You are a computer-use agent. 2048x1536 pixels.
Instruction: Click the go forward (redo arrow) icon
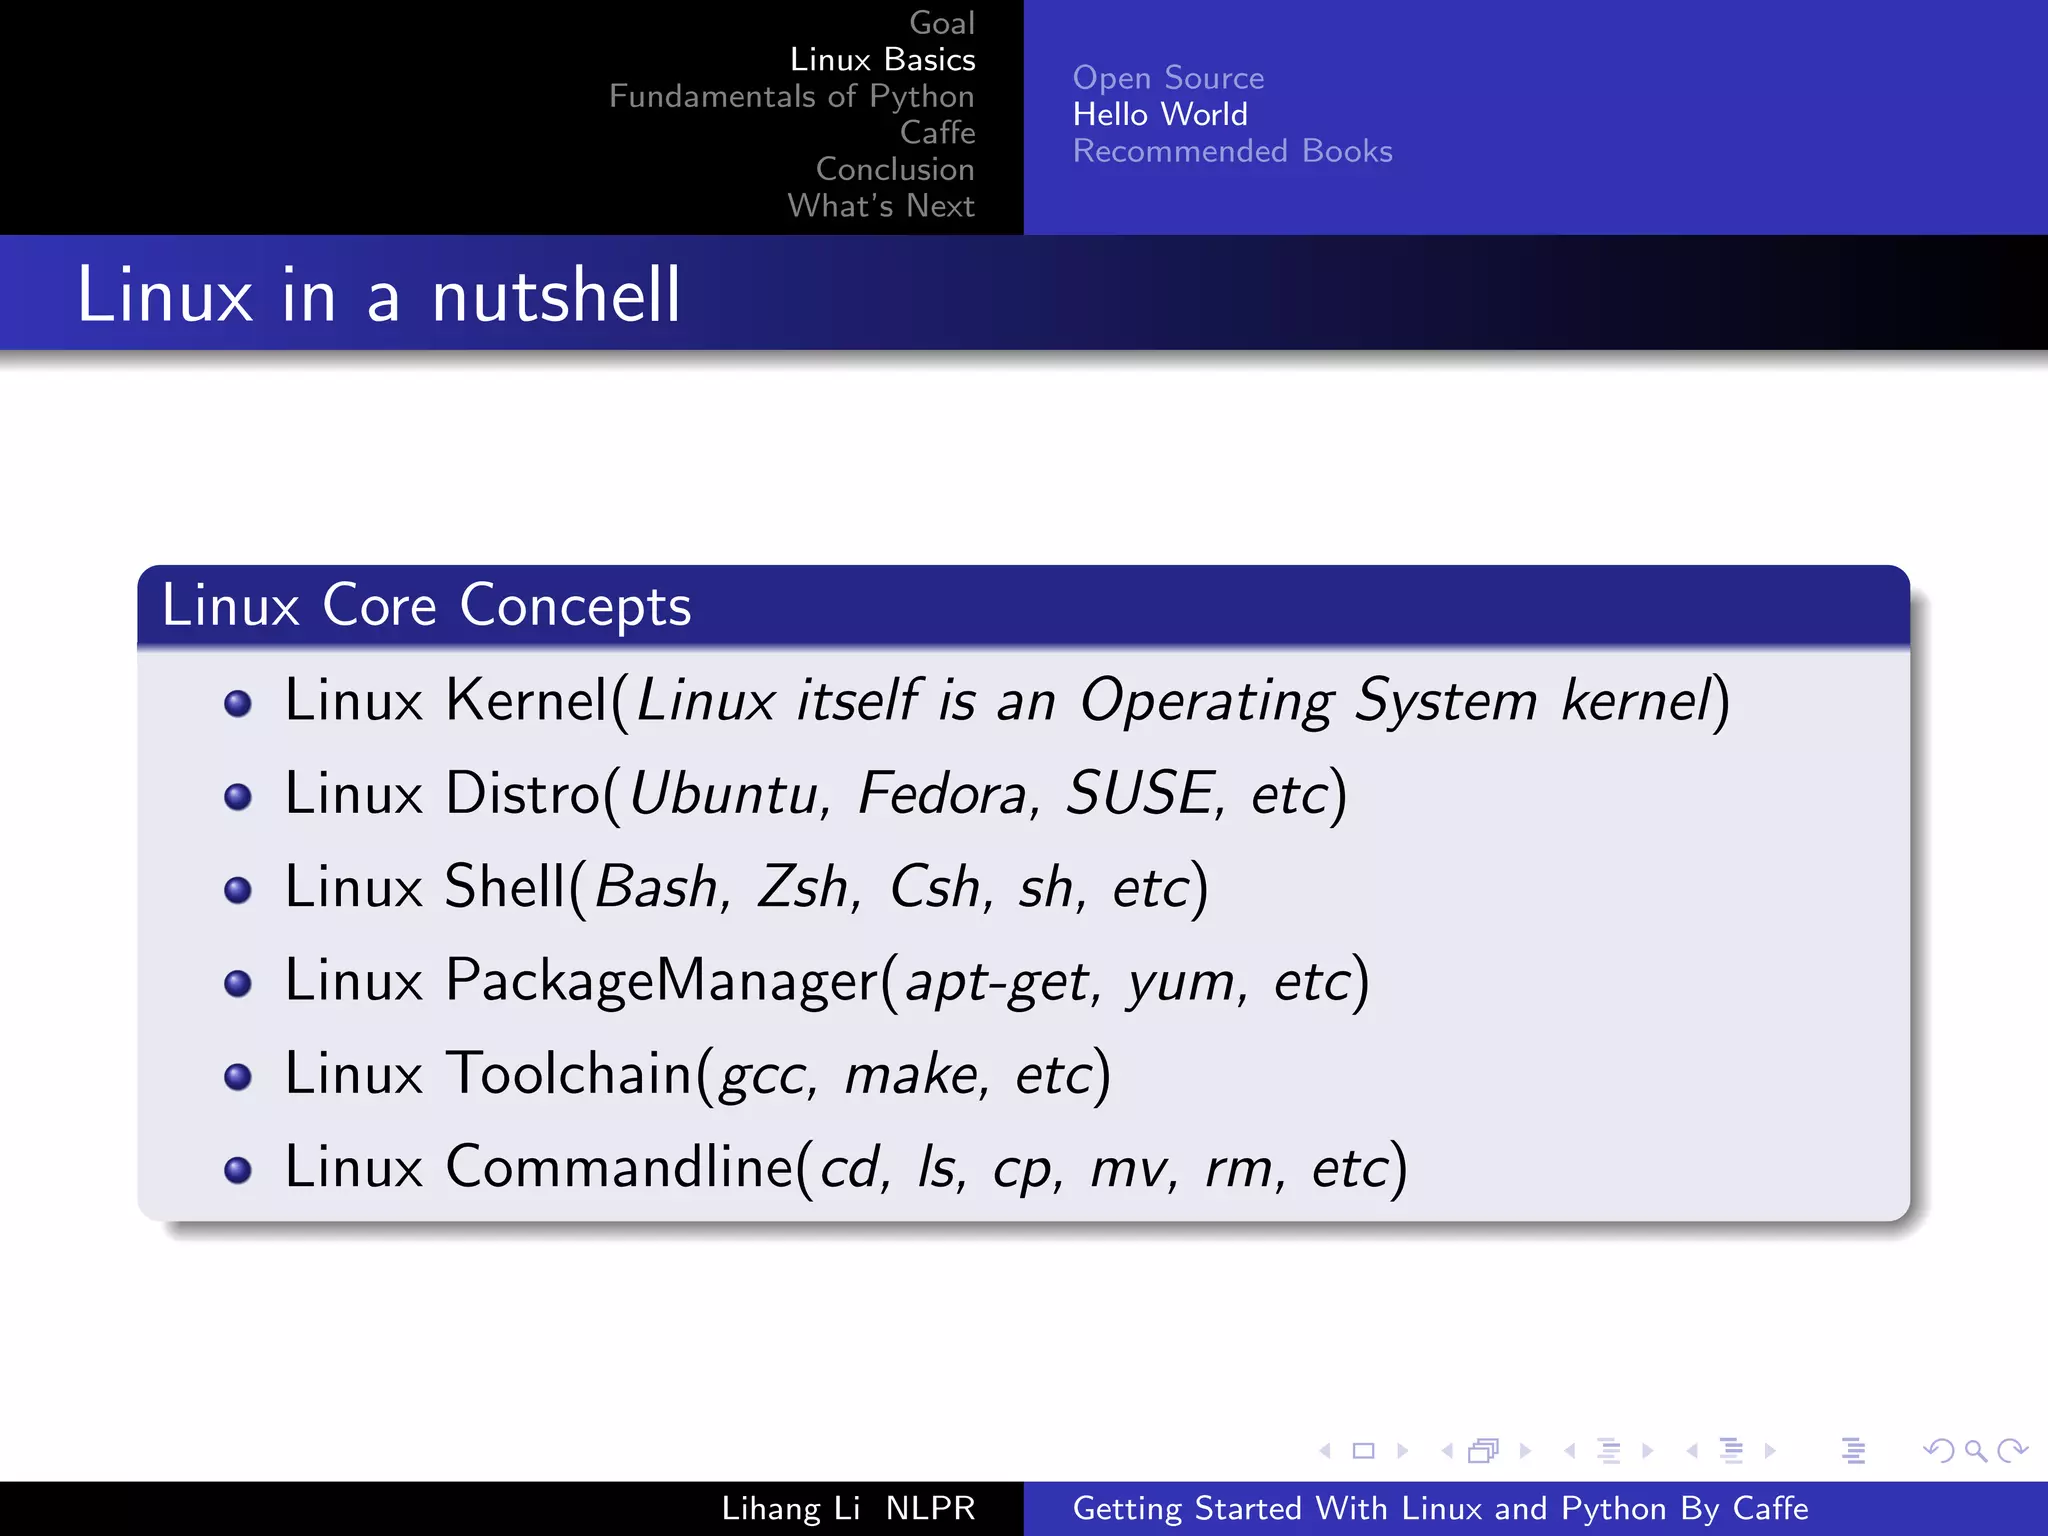pyautogui.click(x=2012, y=1451)
